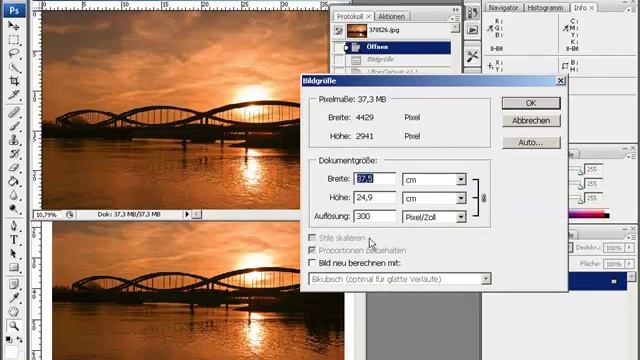Click OK in Bildgröße dialog
Viewport: 640px width, 360px height.
pos(531,103)
